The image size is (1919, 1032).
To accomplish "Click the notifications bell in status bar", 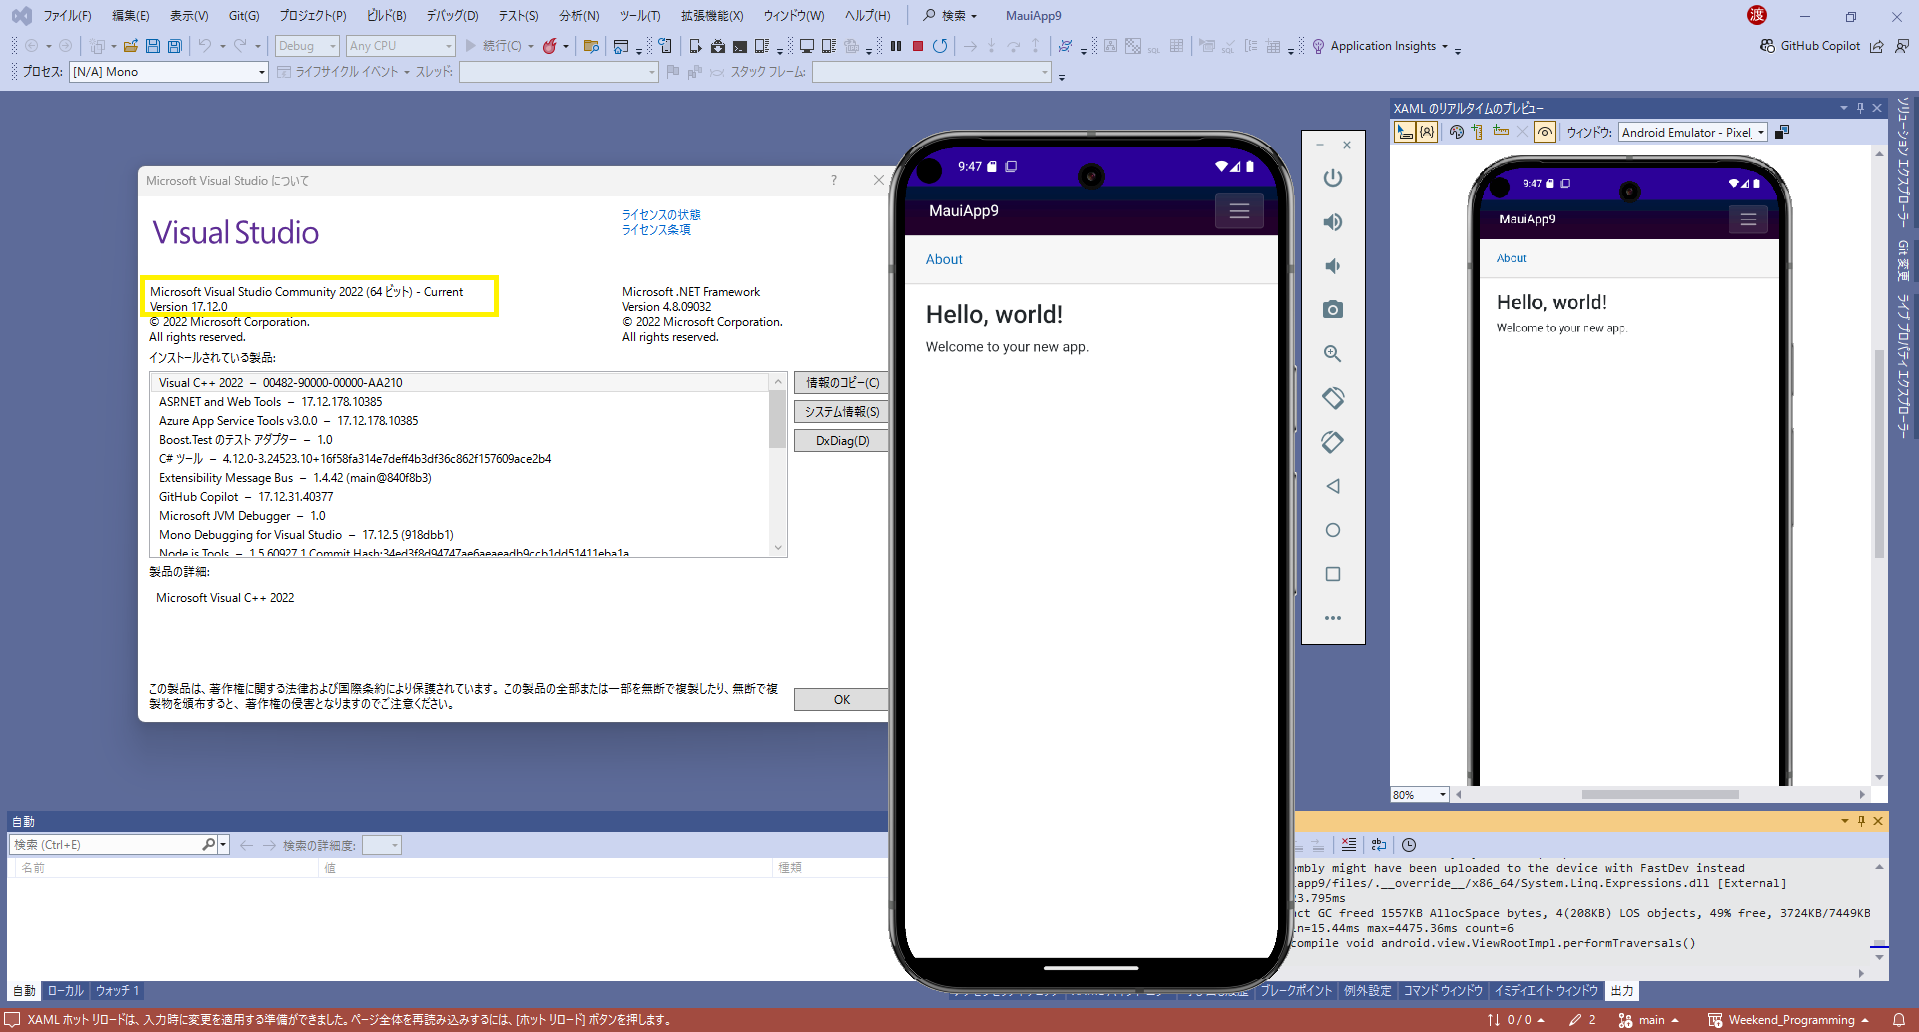I will (1899, 1020).
